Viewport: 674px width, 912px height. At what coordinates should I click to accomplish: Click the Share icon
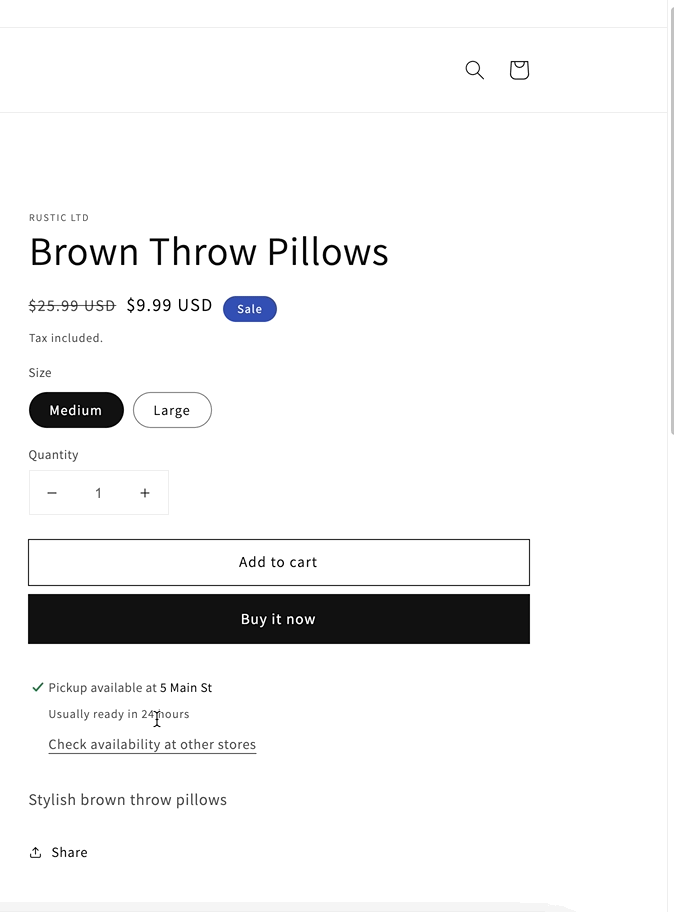(36, 851)
